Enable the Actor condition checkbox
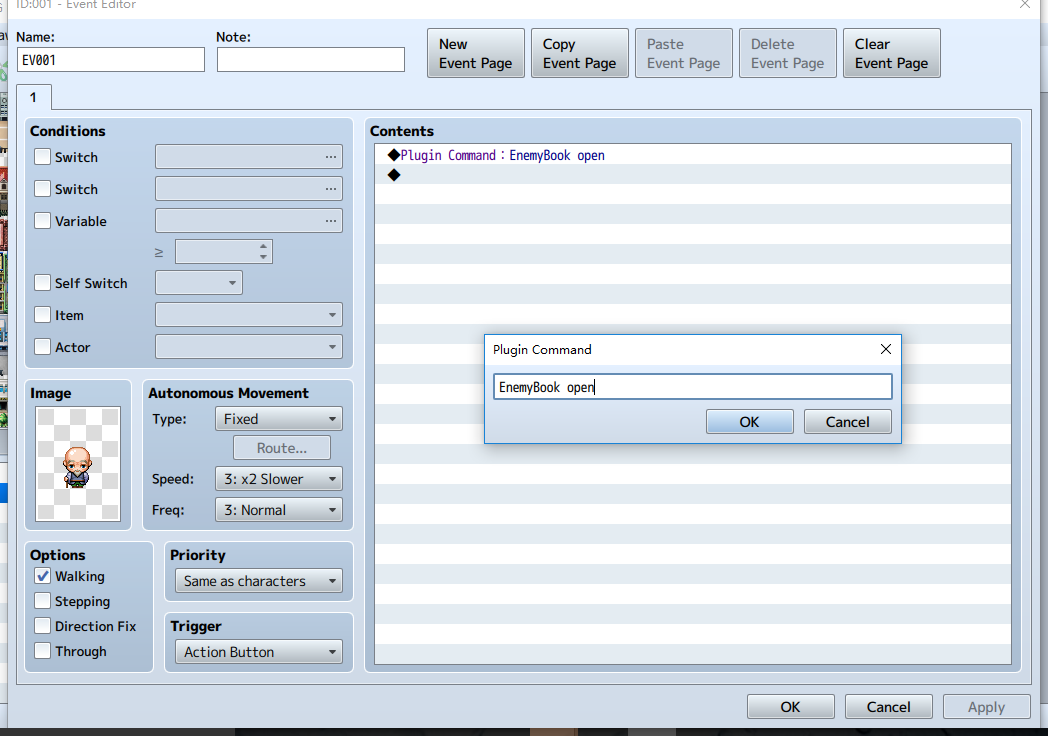1048x736 pixels. (x=42, y=347)
